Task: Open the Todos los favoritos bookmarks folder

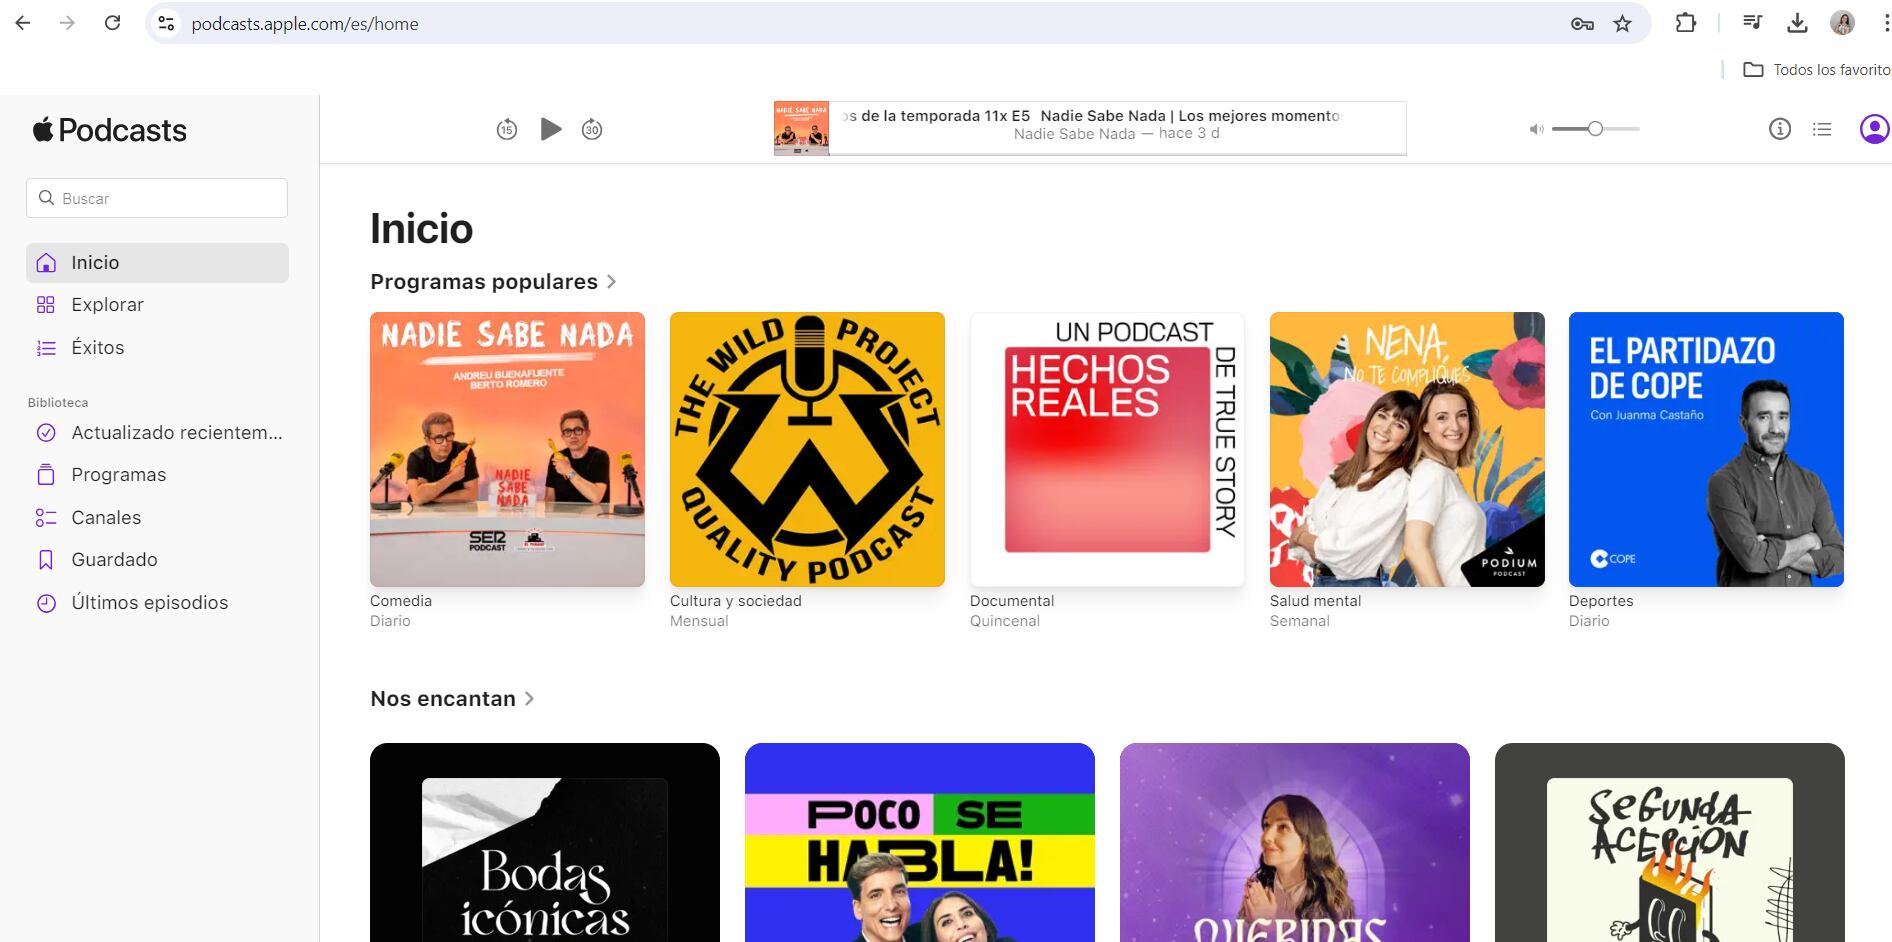Action: (1817, 70)
